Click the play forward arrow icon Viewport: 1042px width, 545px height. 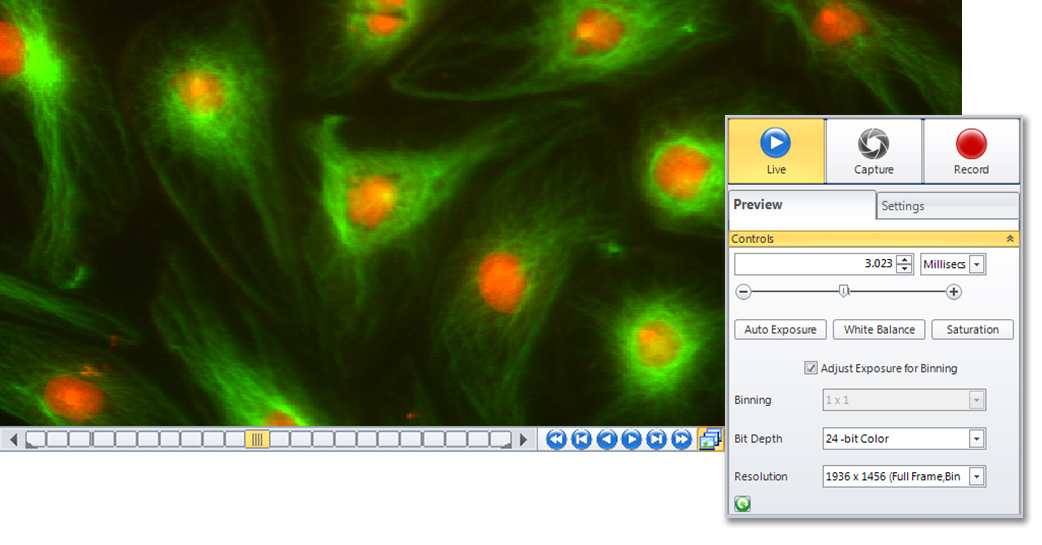tap(631, 440)
